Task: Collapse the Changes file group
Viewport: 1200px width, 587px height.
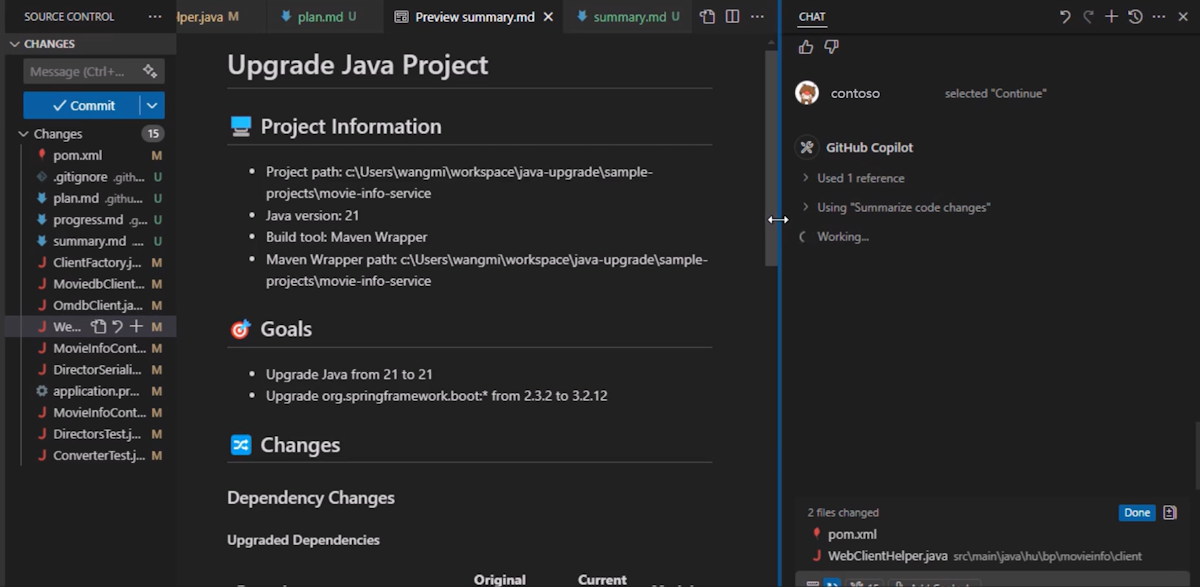Action: 24,134
